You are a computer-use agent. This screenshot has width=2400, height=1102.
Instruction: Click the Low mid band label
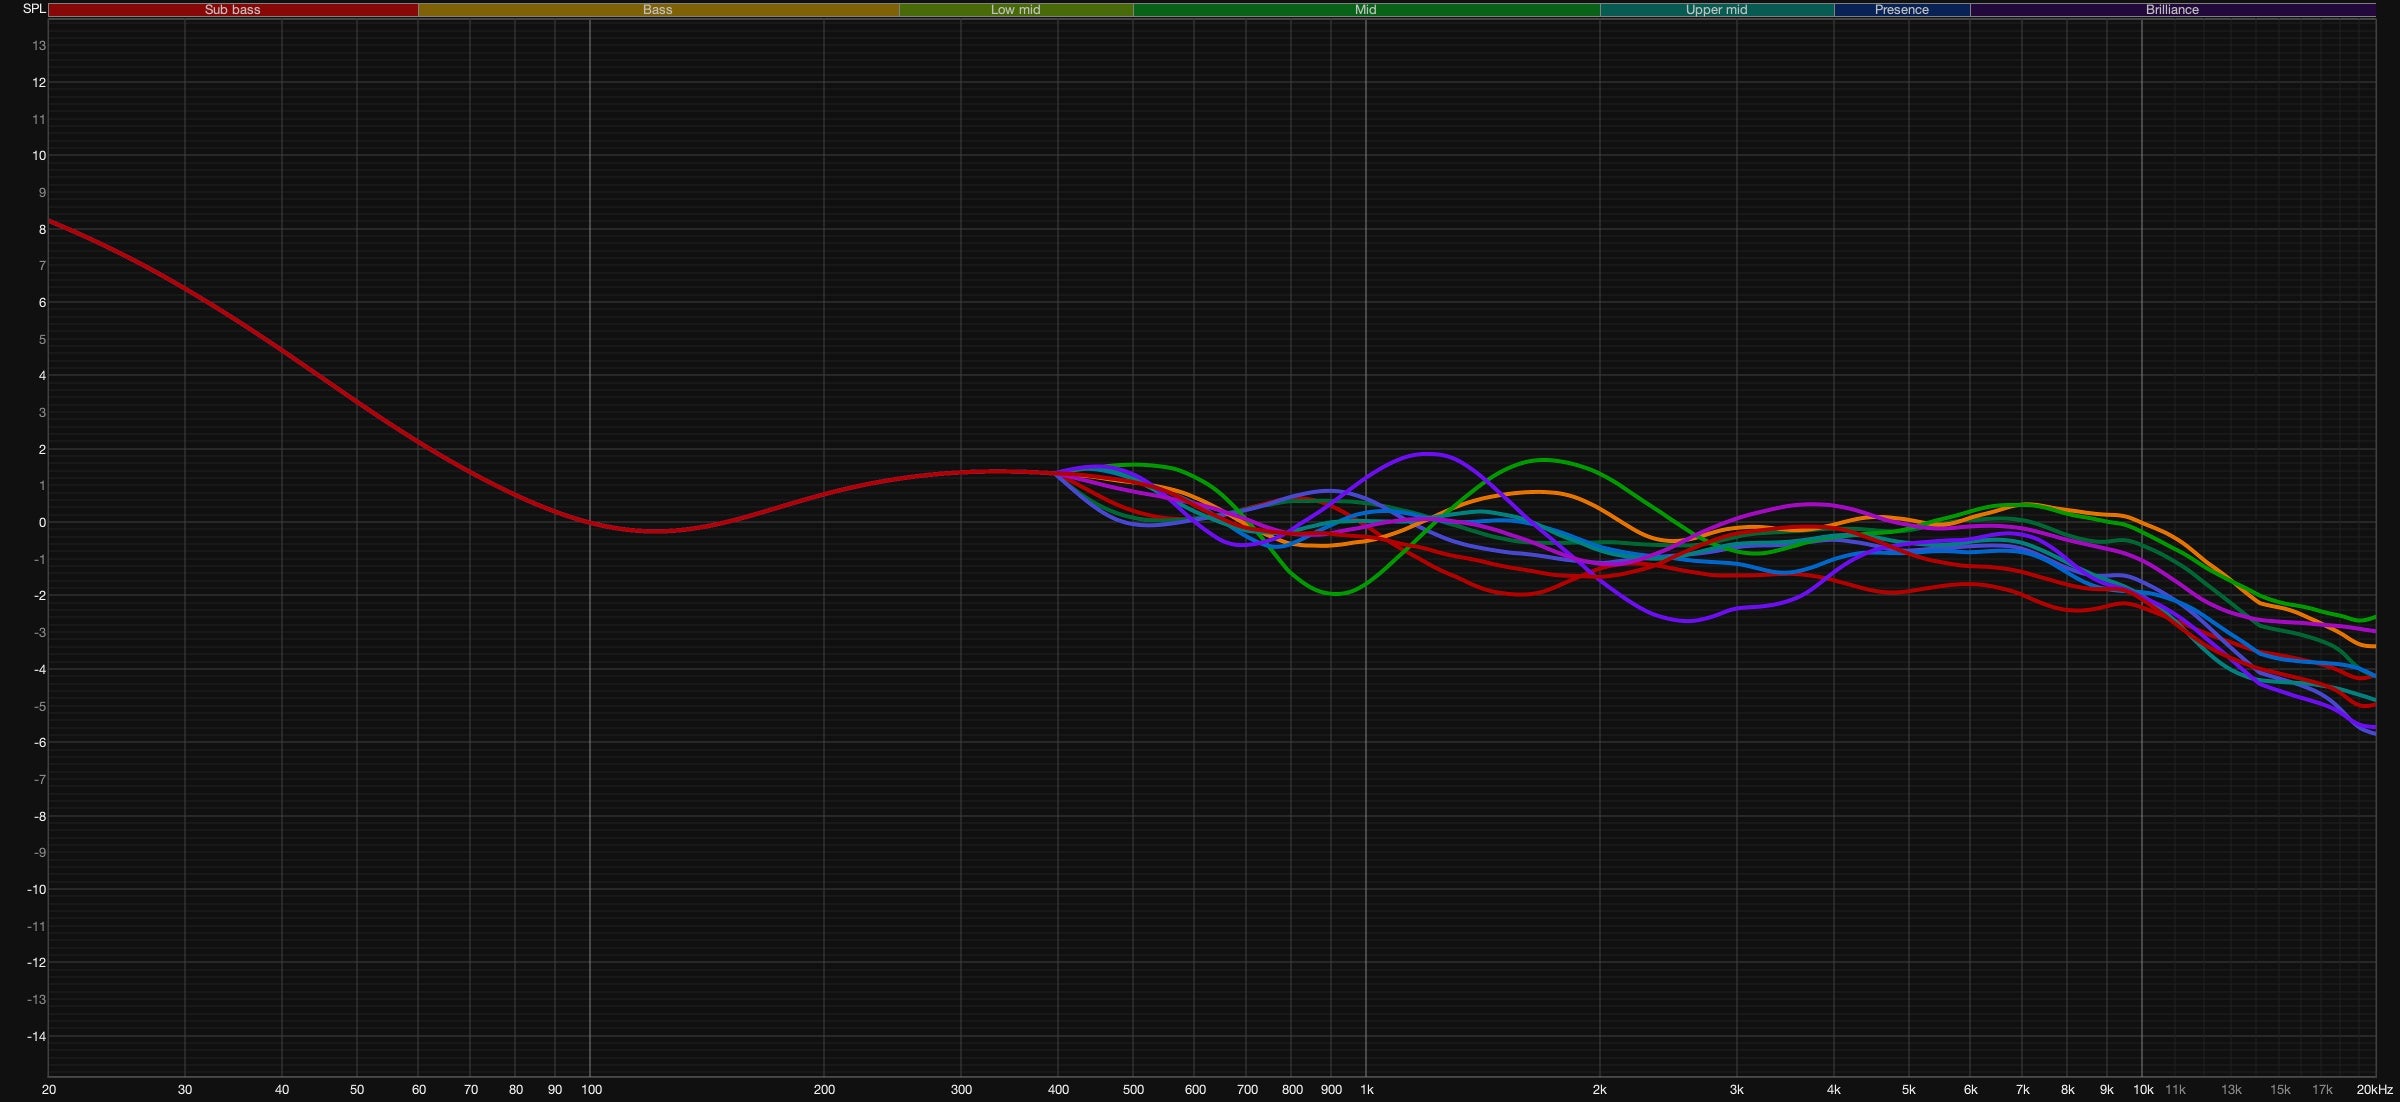[1015, 9]
